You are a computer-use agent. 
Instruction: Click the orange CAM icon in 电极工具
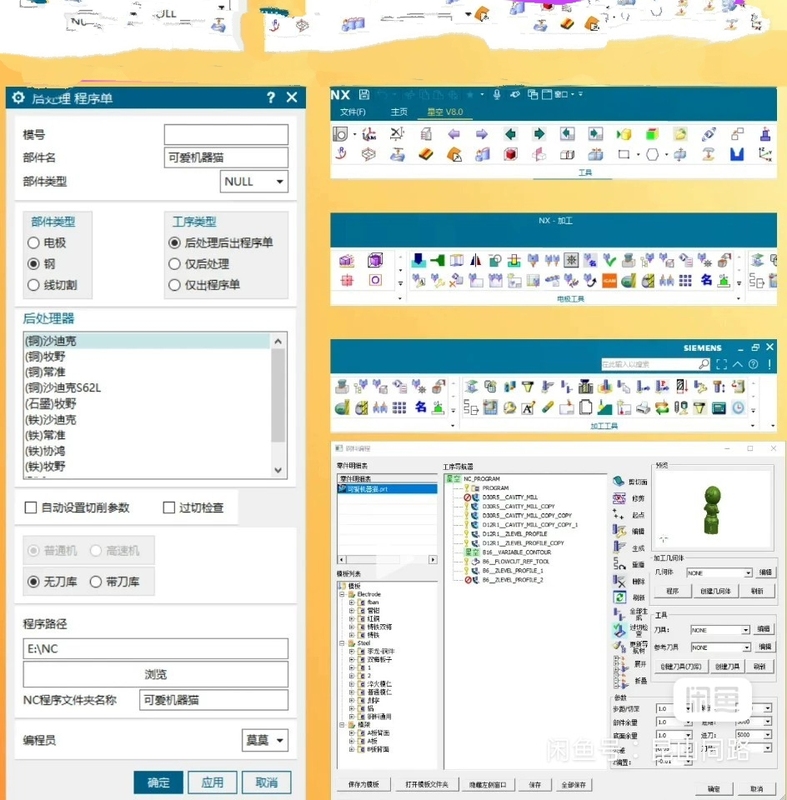coord(610,280)
